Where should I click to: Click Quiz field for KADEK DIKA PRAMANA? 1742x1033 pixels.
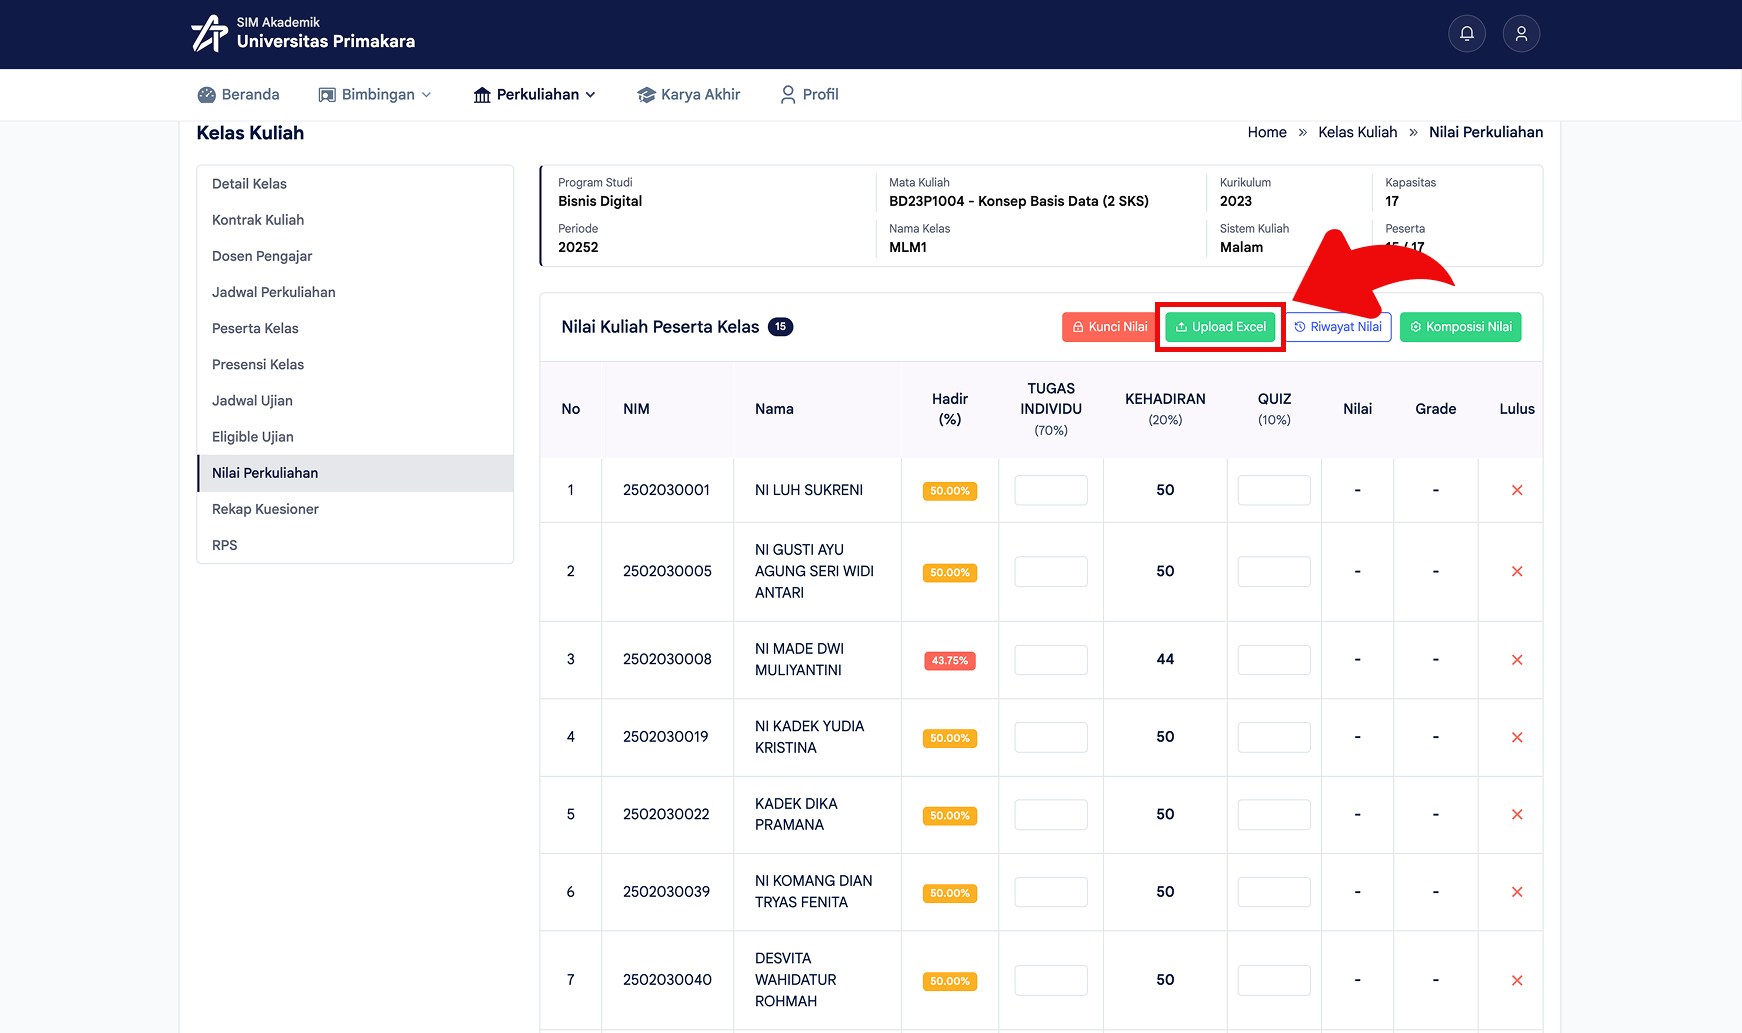point(1274,814)
